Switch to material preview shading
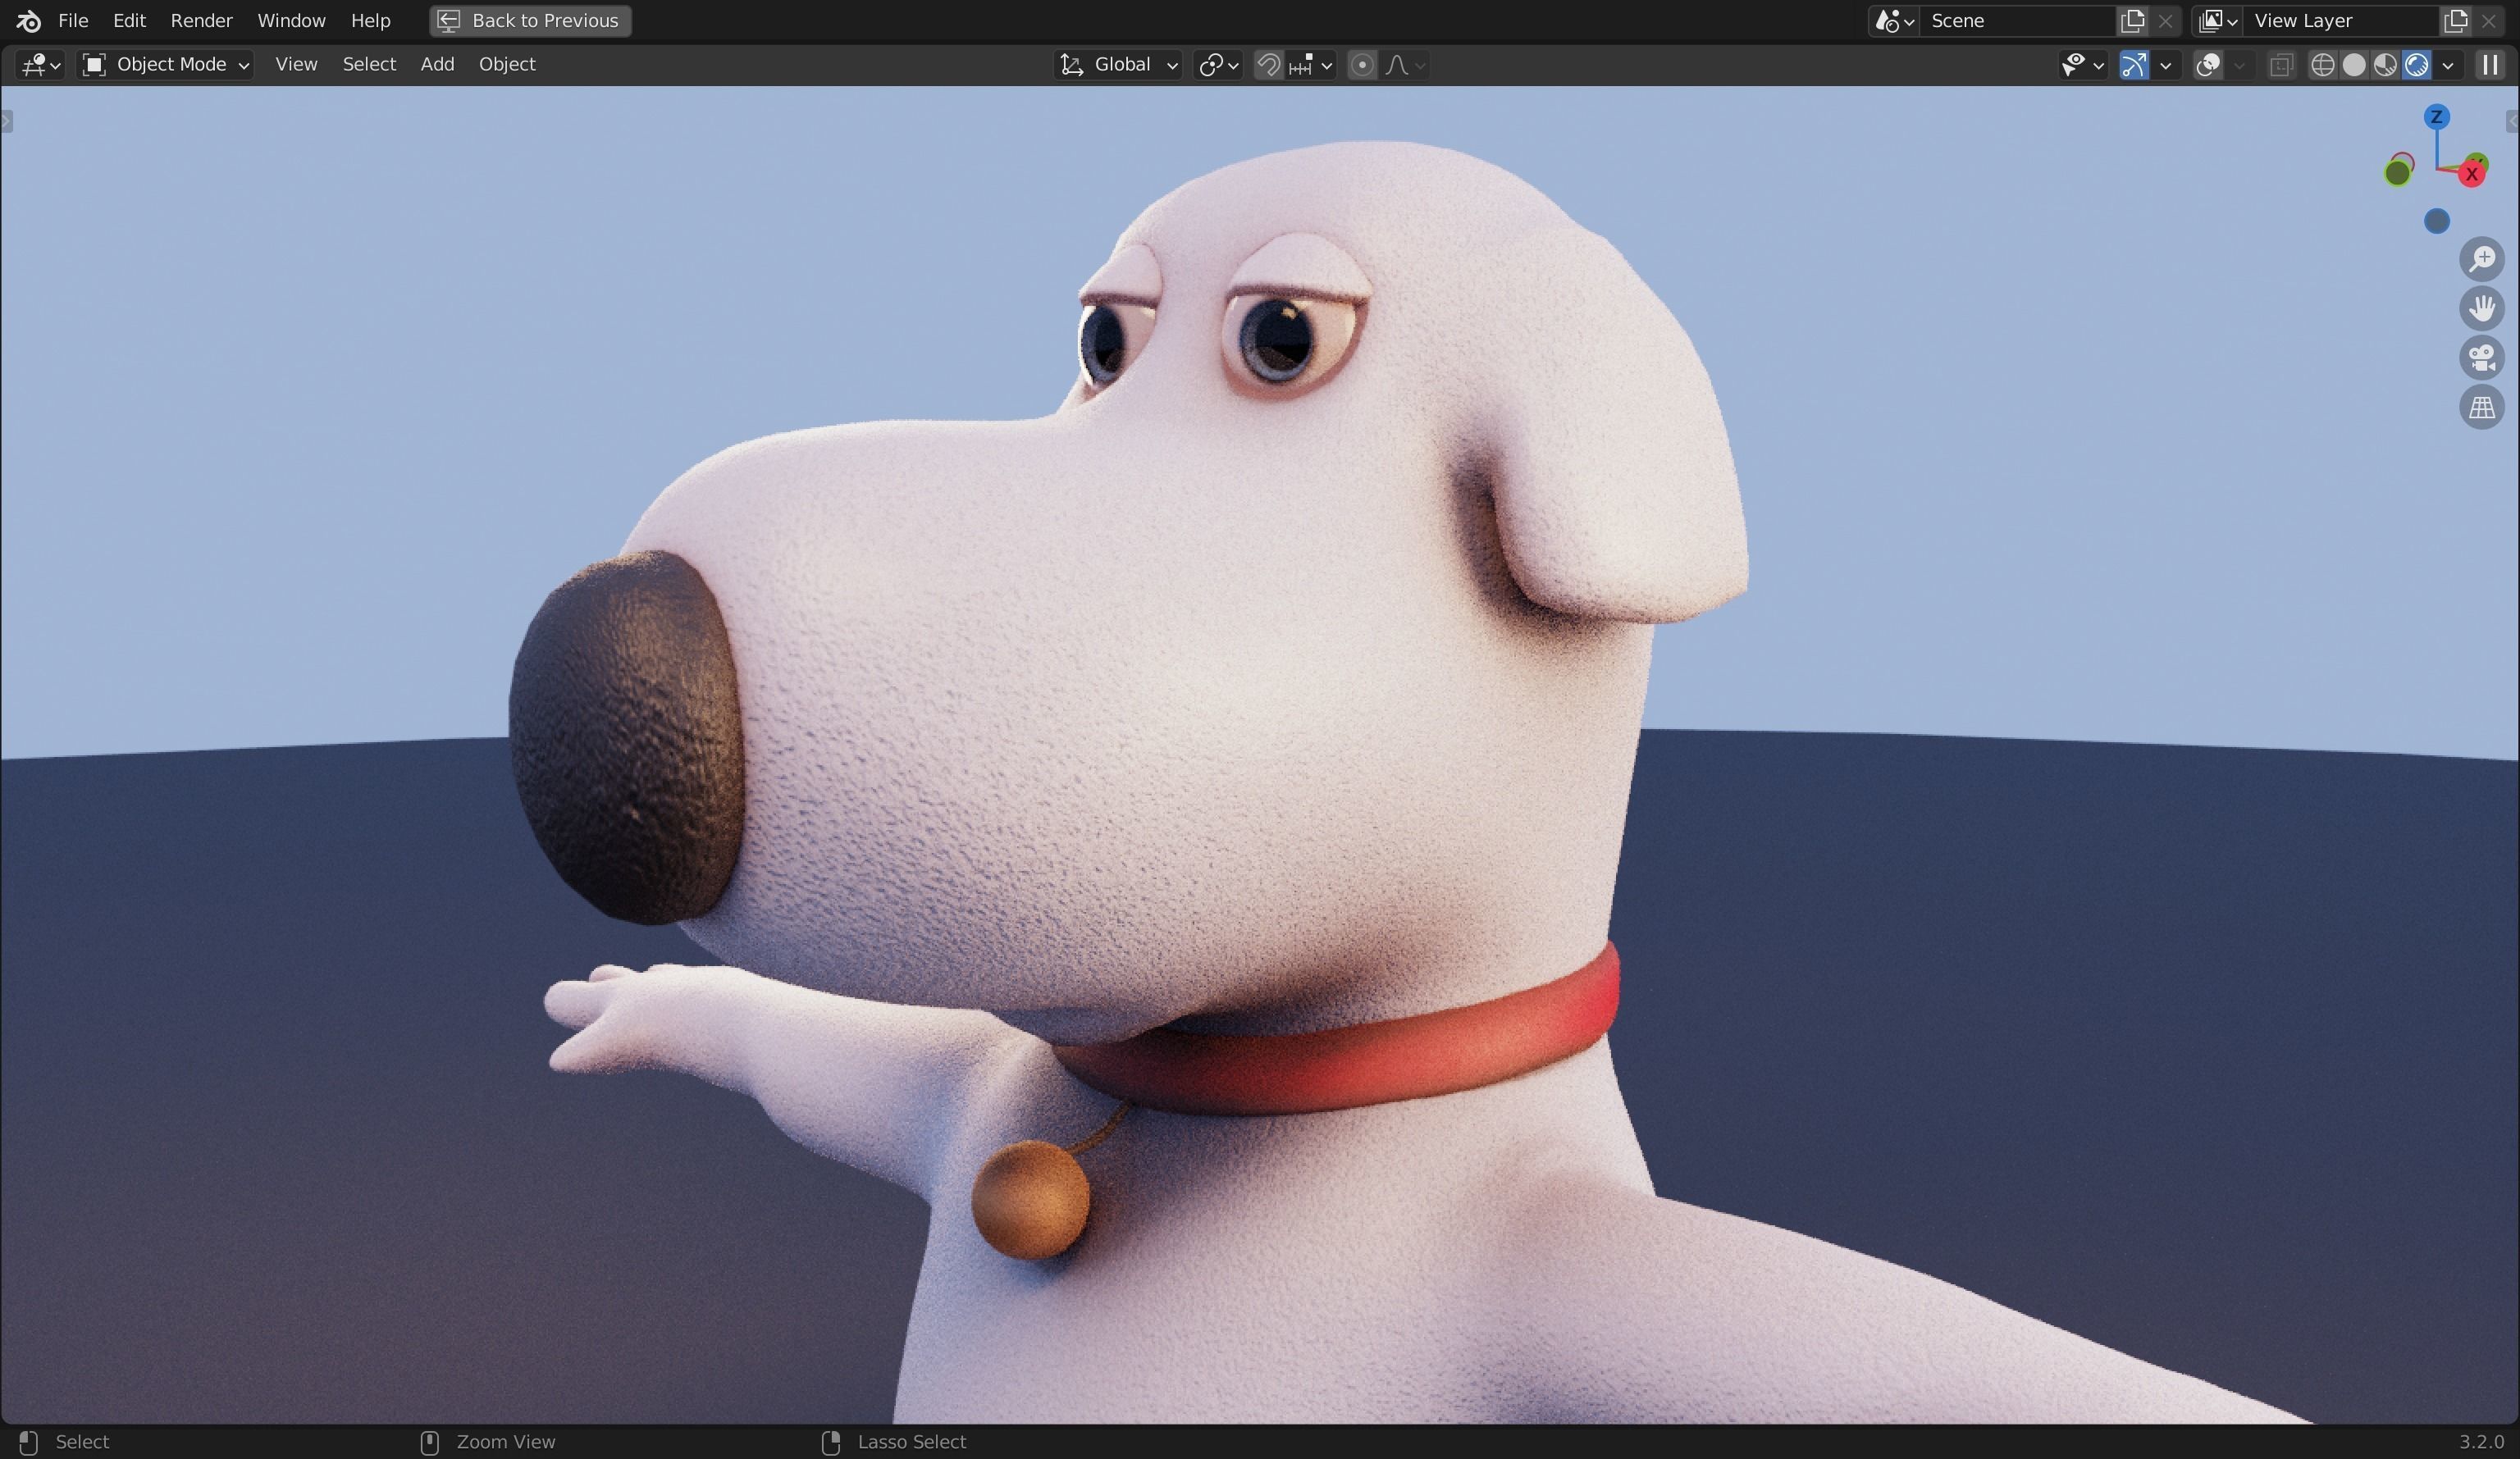The image size is (2520, 1459). click(x=2385, y=65)
